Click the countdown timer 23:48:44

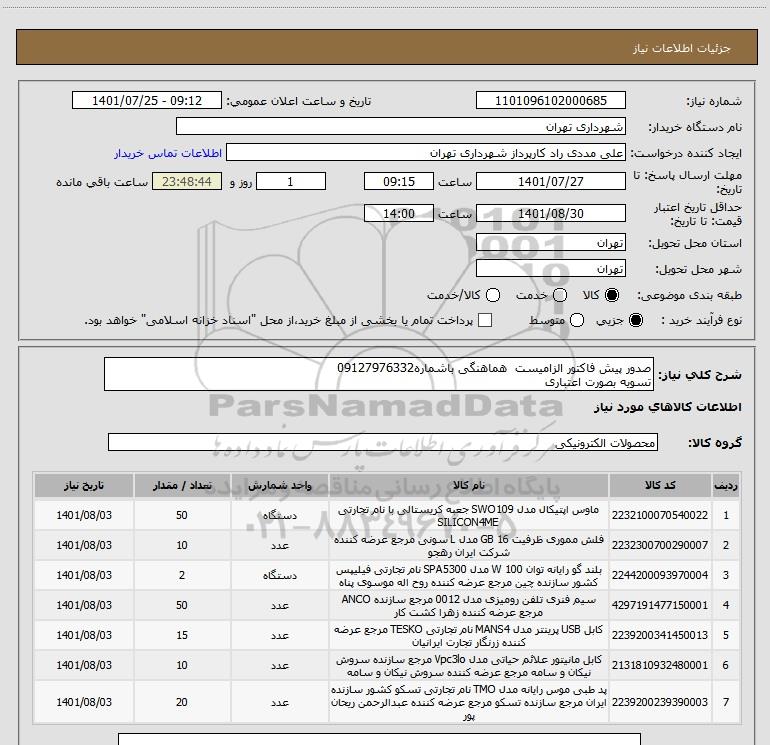tap(187, 181)
